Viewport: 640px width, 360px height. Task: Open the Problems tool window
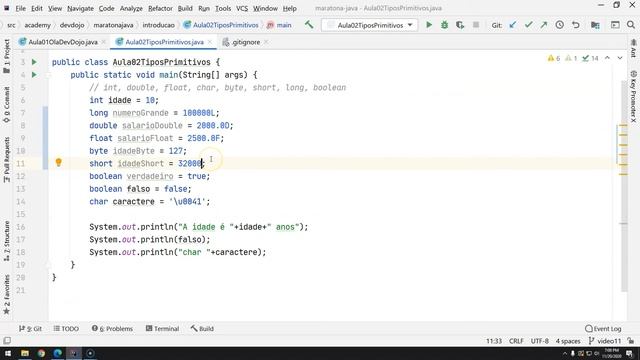click(112, 329)
